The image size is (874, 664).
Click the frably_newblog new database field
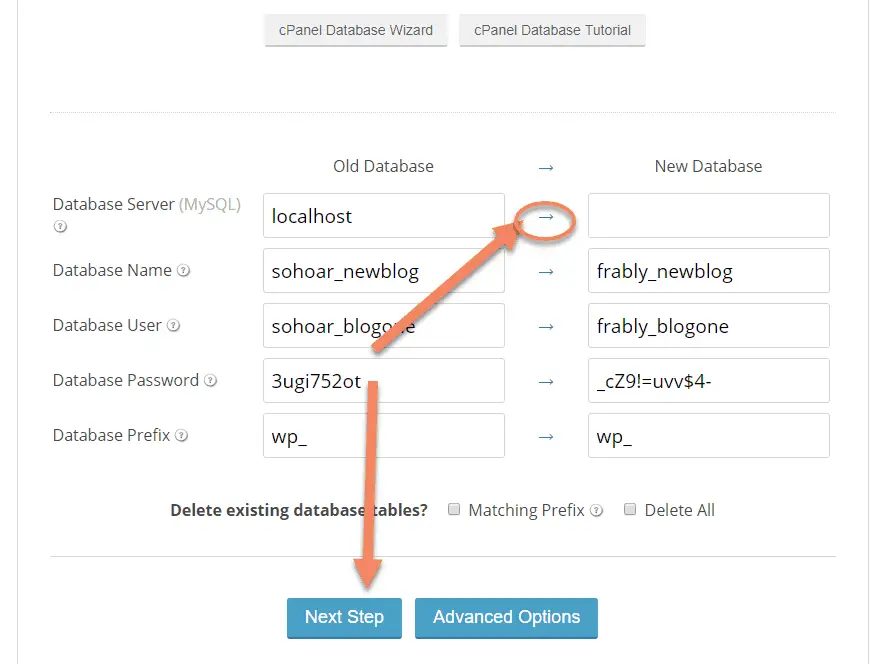pos(708,270)
